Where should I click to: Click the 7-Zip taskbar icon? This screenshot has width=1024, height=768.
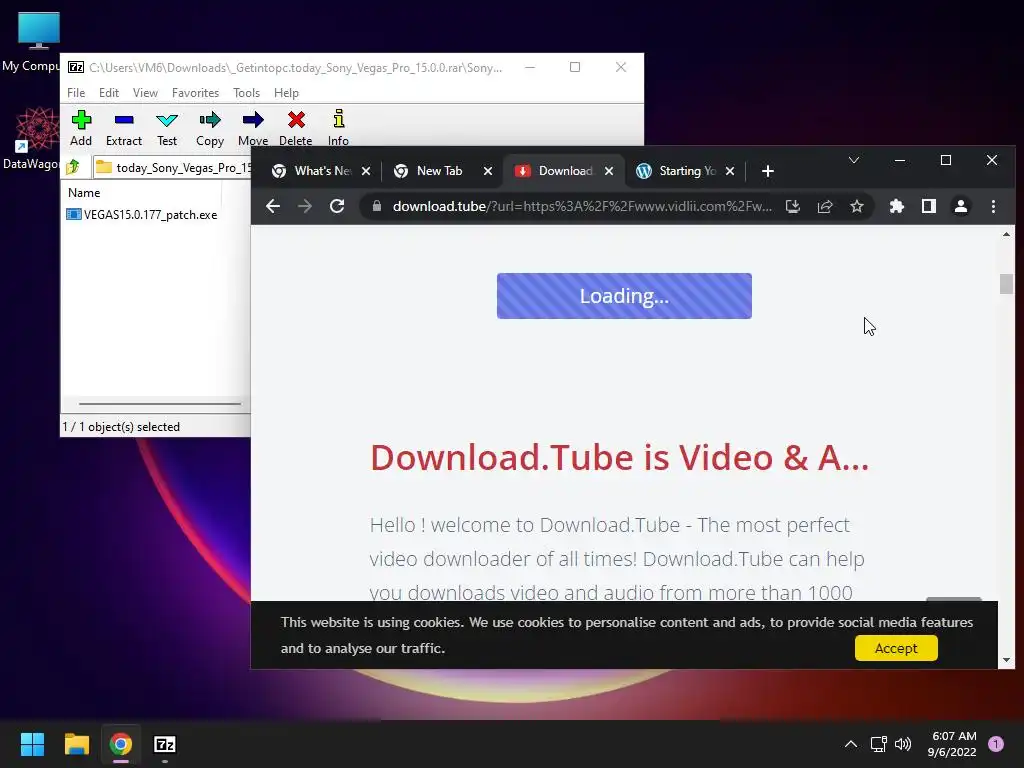[x=165, y=744]
